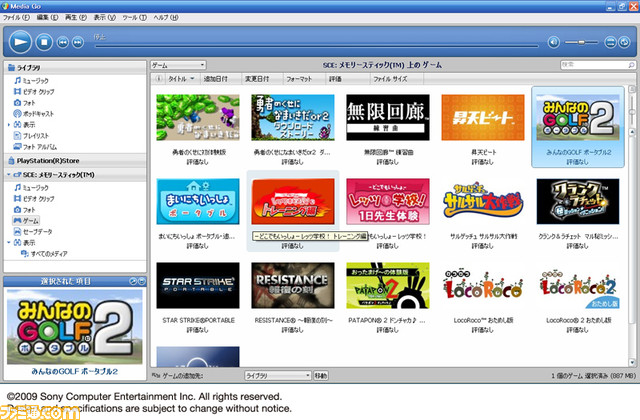Click the 選択された項目 panel left round icon
Screen dimensions: 640x420
133,281
